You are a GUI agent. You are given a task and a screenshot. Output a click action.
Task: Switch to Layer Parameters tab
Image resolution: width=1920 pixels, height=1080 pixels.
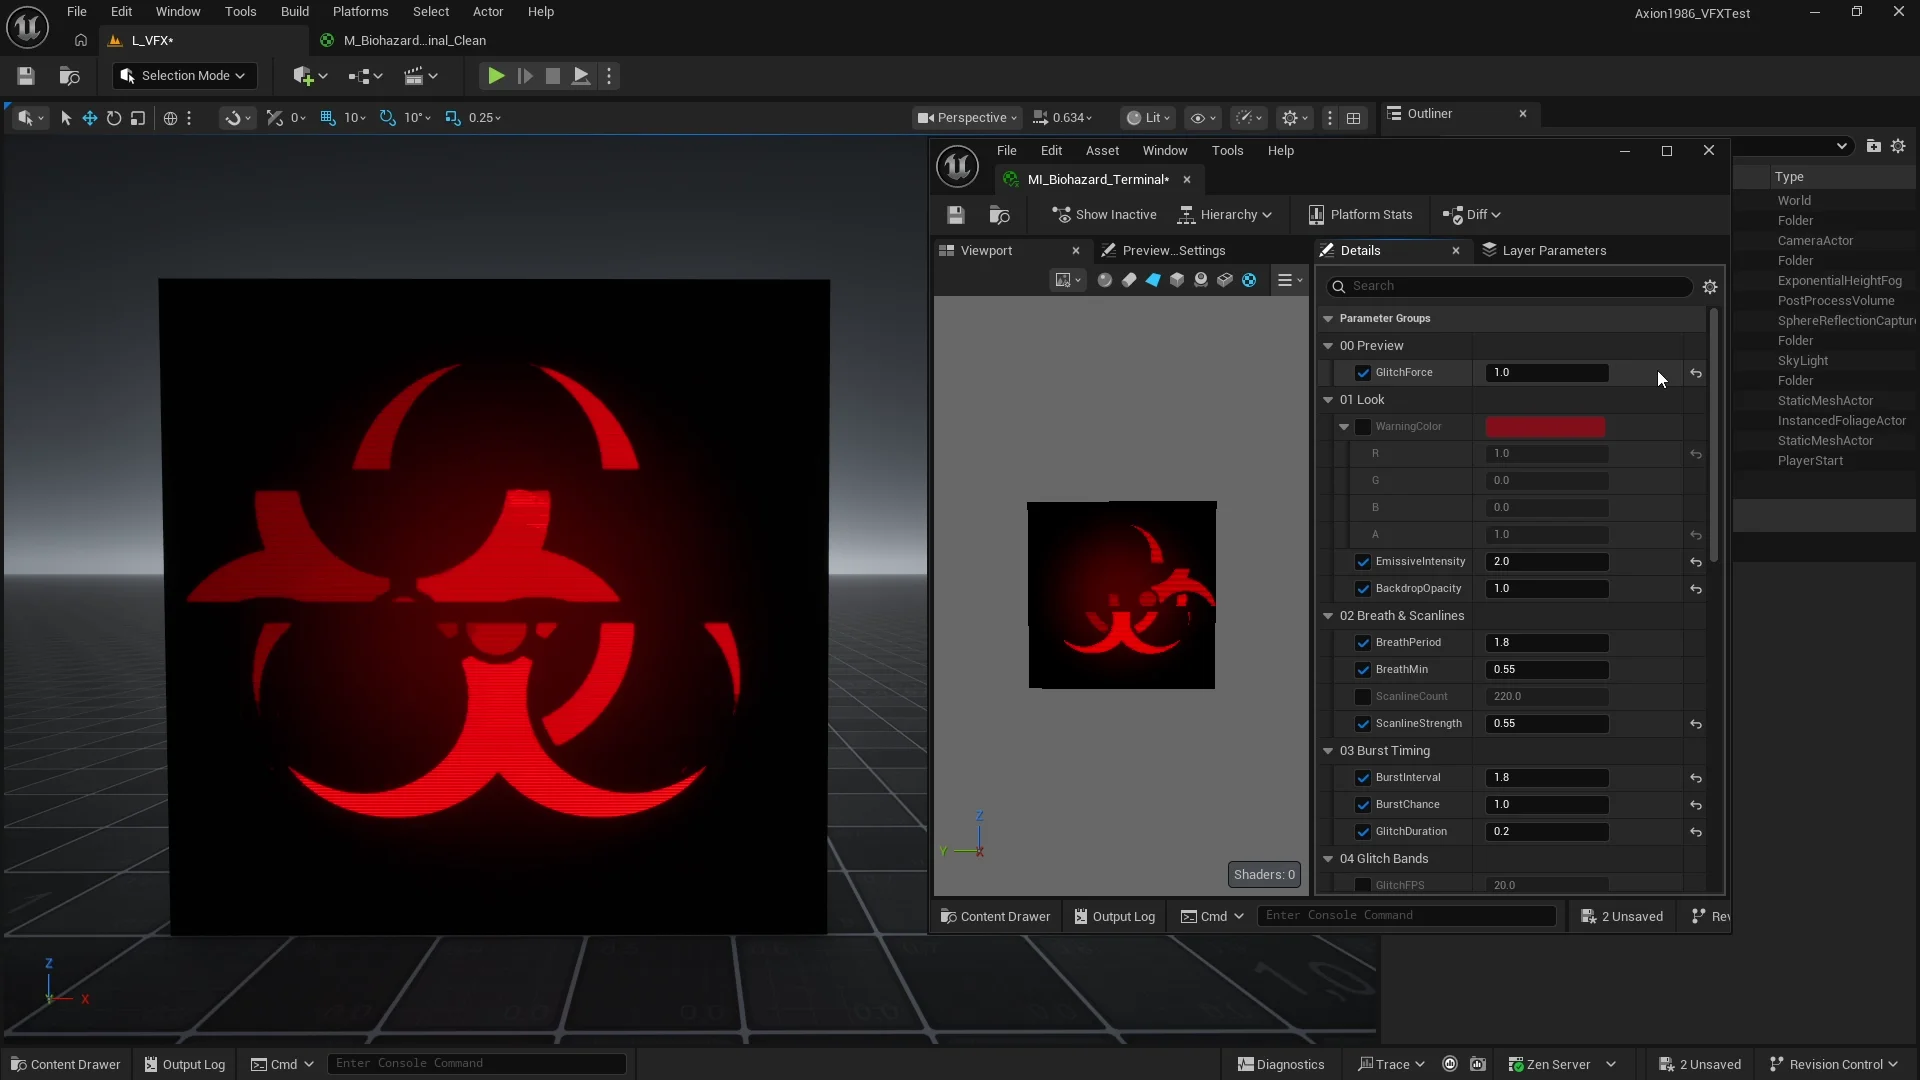(1544, 251)
